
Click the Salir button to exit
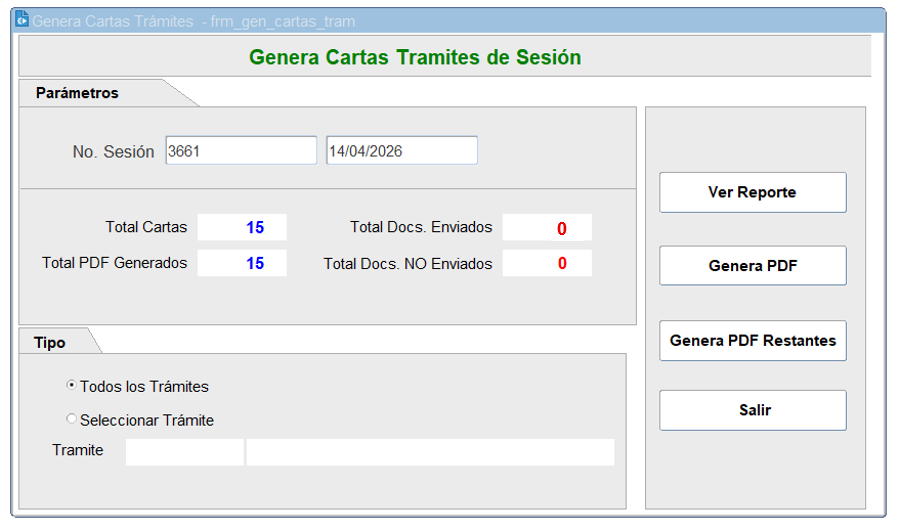(x=752, y=410)
